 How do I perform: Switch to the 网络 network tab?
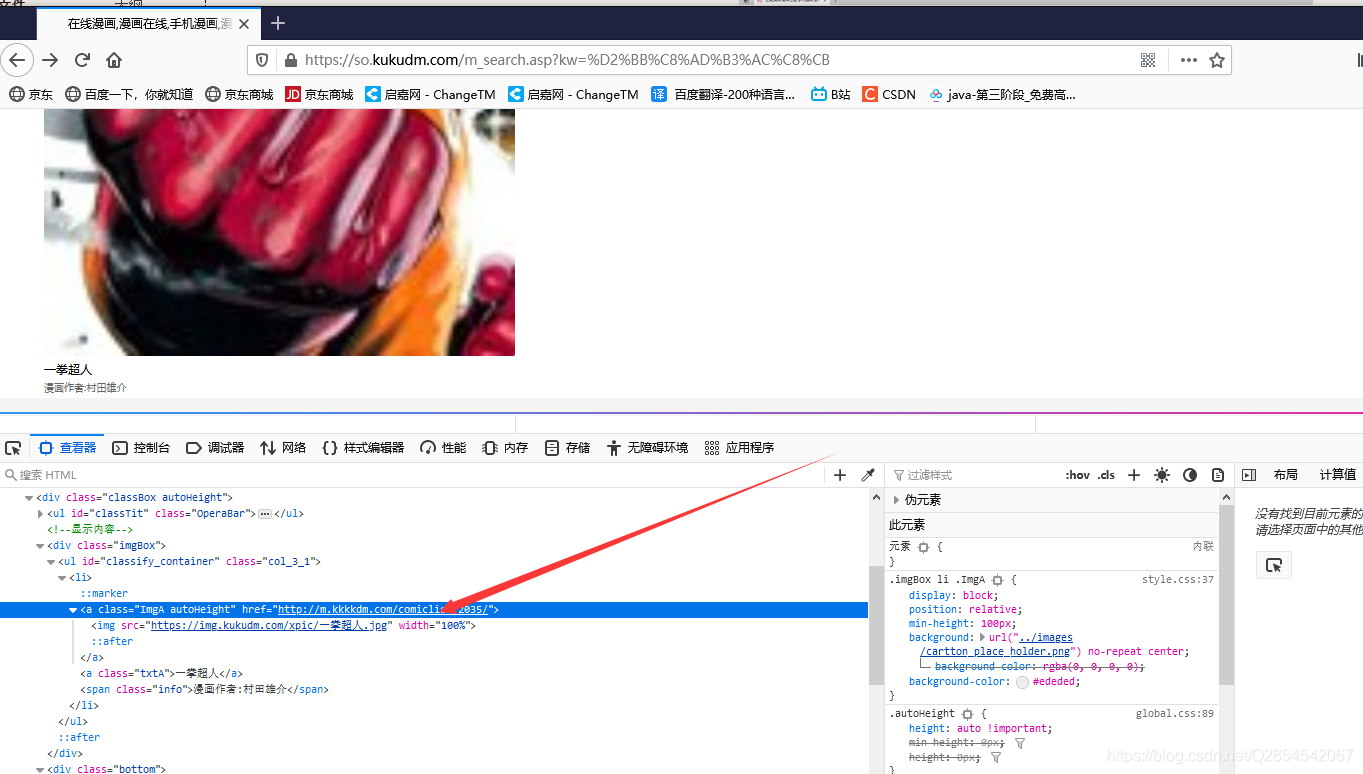[283, 448]
